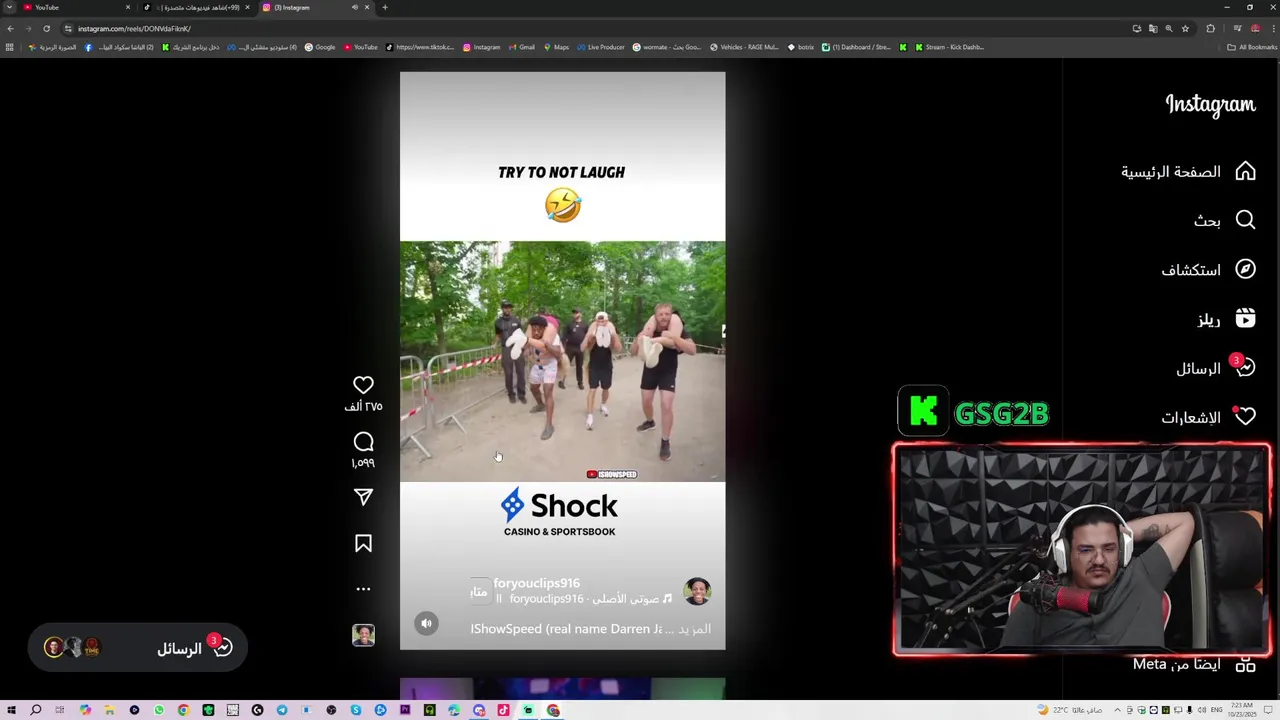This screenshot has height=720, width=1280.
Task: Open the audio thumbnail below more options
Action: 363,635
